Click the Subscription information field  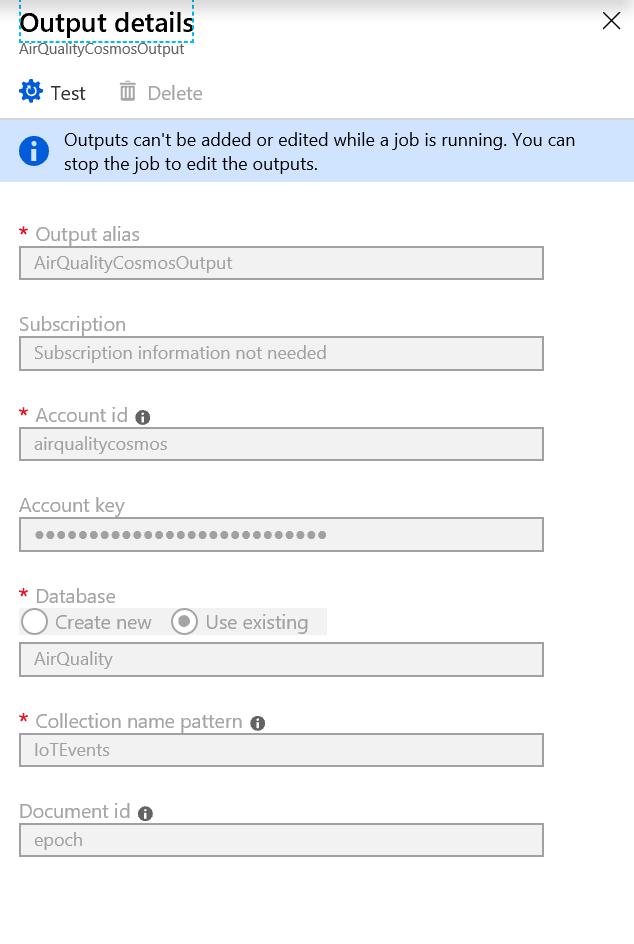pos(281,353)
